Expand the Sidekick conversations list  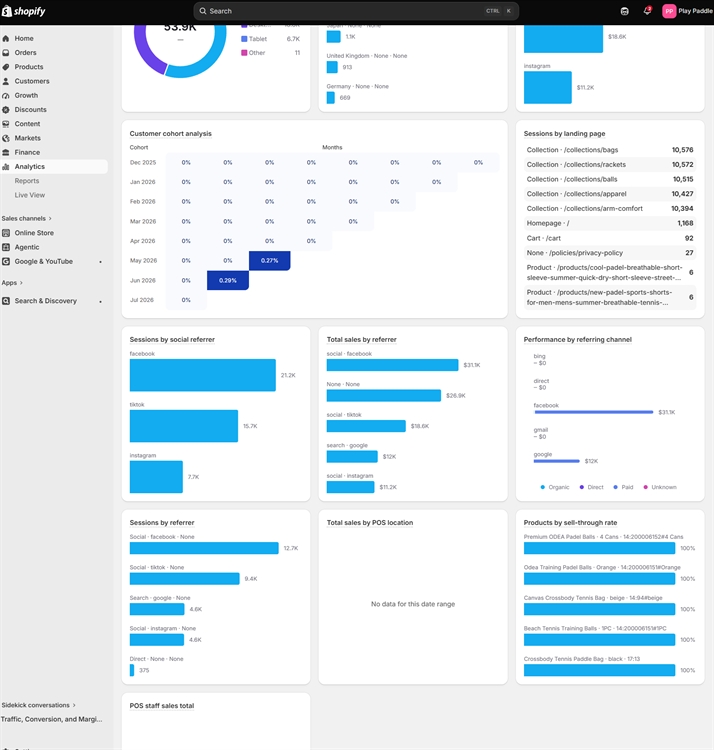[38, 705]
